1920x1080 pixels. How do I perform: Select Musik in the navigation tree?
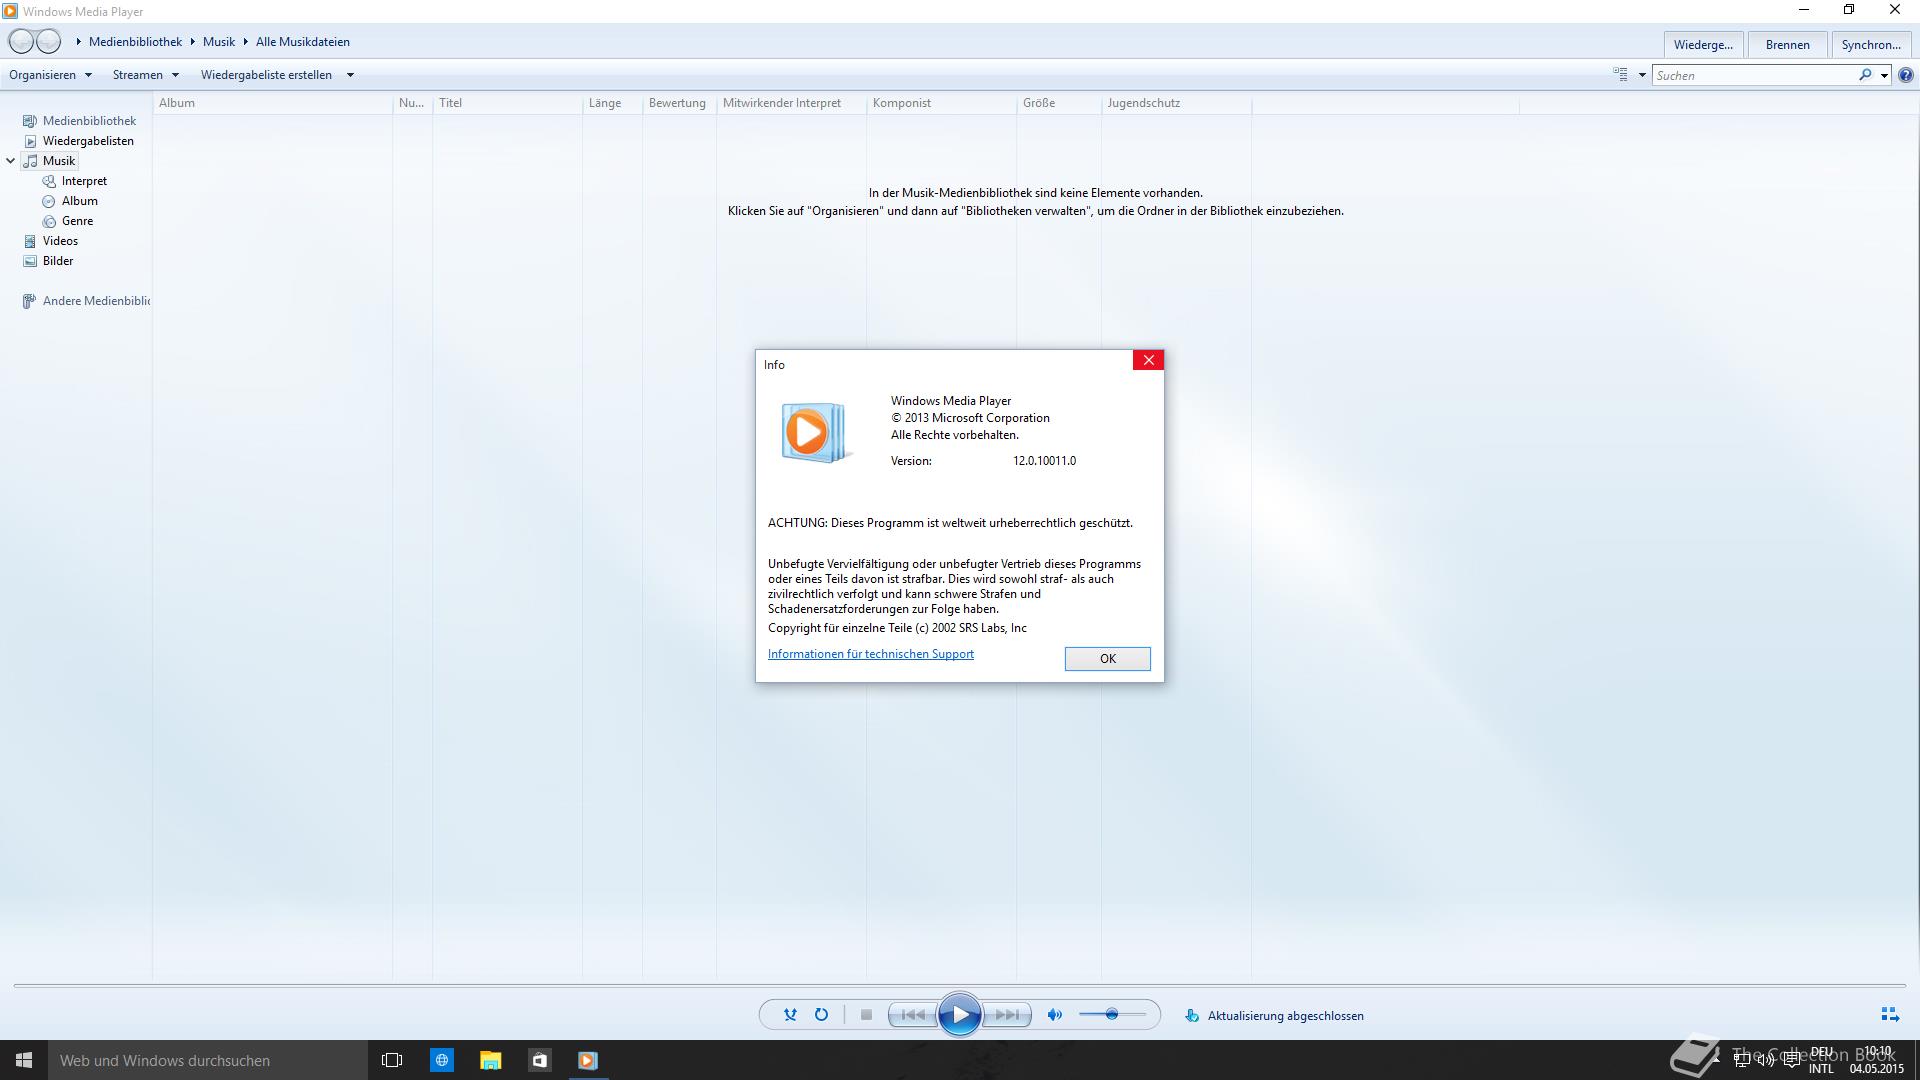point(59,161)
